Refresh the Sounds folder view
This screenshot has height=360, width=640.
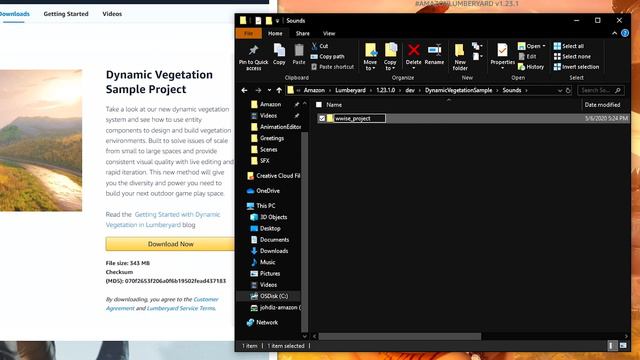(568, 90)
